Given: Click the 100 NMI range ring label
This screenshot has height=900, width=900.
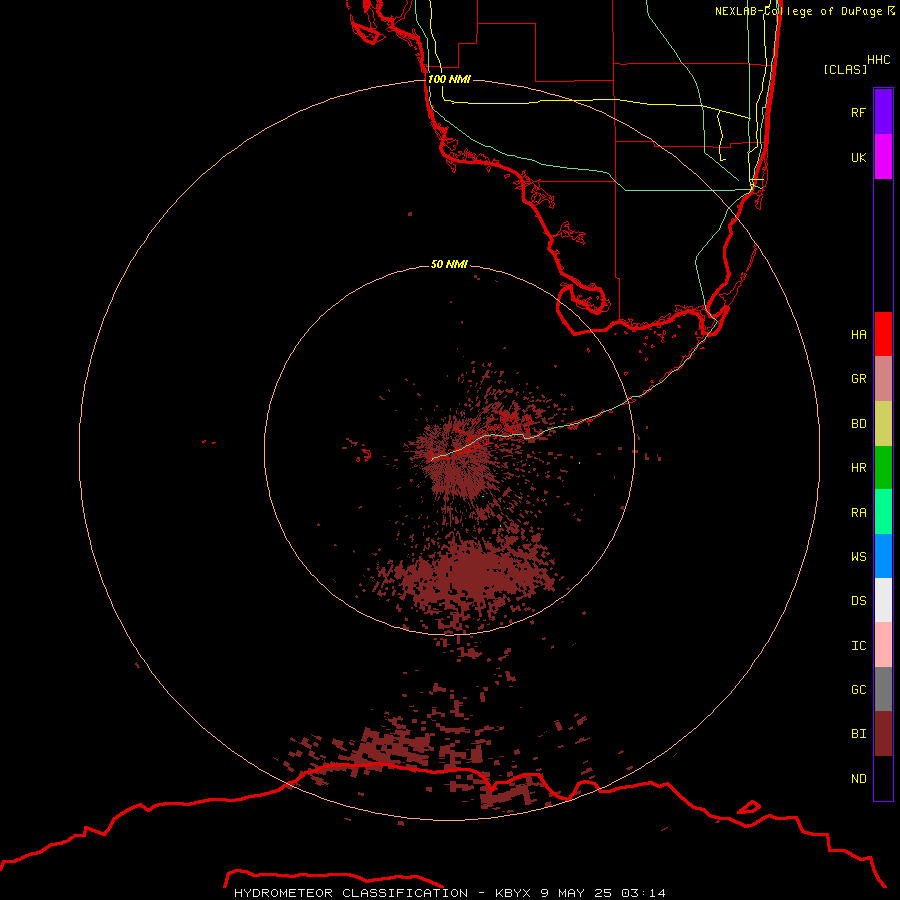Looking at the screenshot, I should 449,79.
